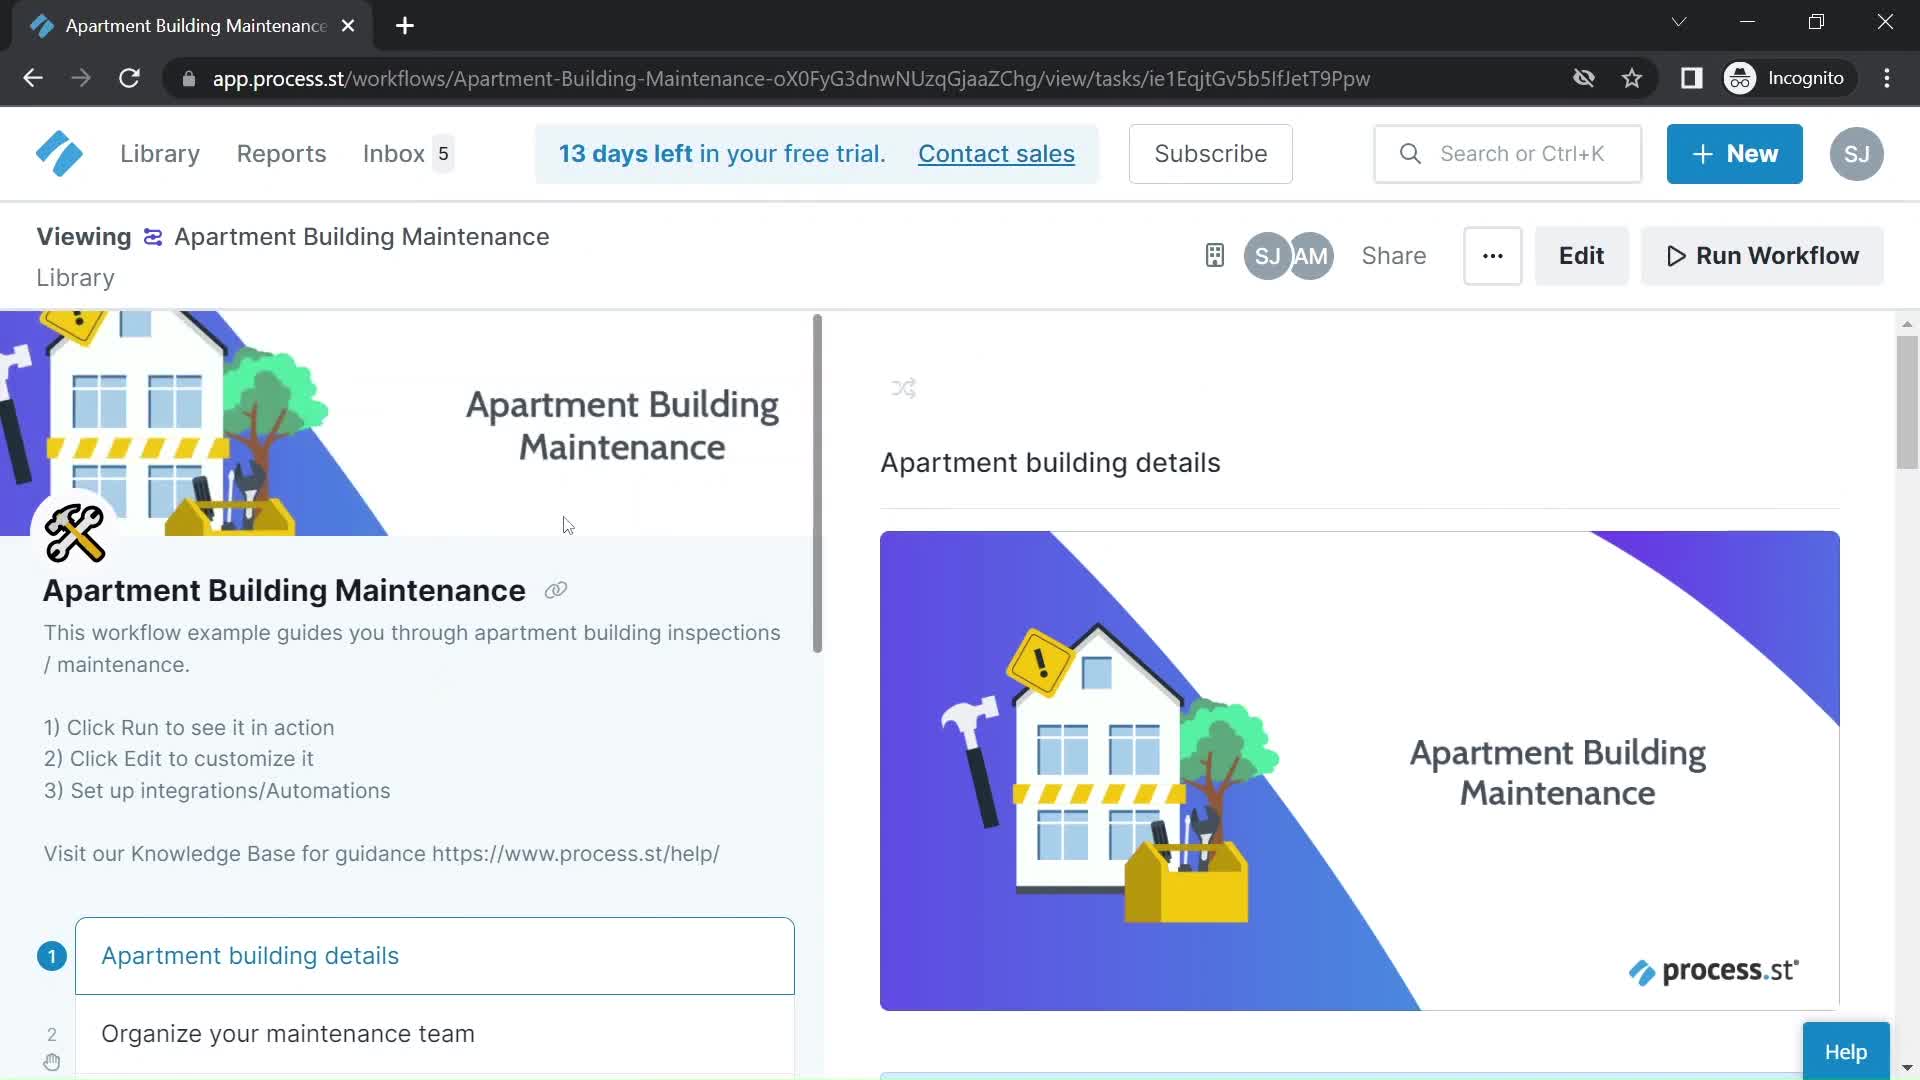
Task: Click the Edit button icon
Action: point(1581,255)
